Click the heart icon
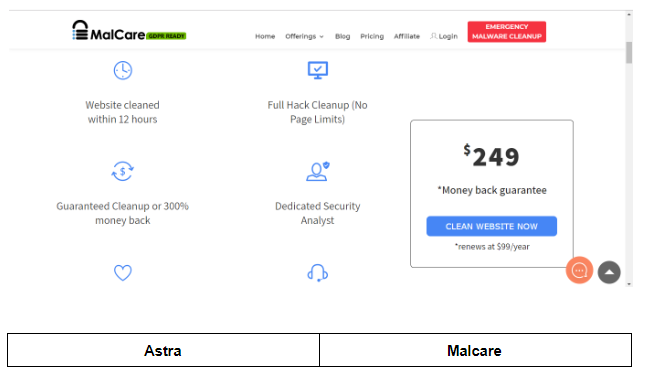Screen dimensions: 646x382 [x=123, y=272]
